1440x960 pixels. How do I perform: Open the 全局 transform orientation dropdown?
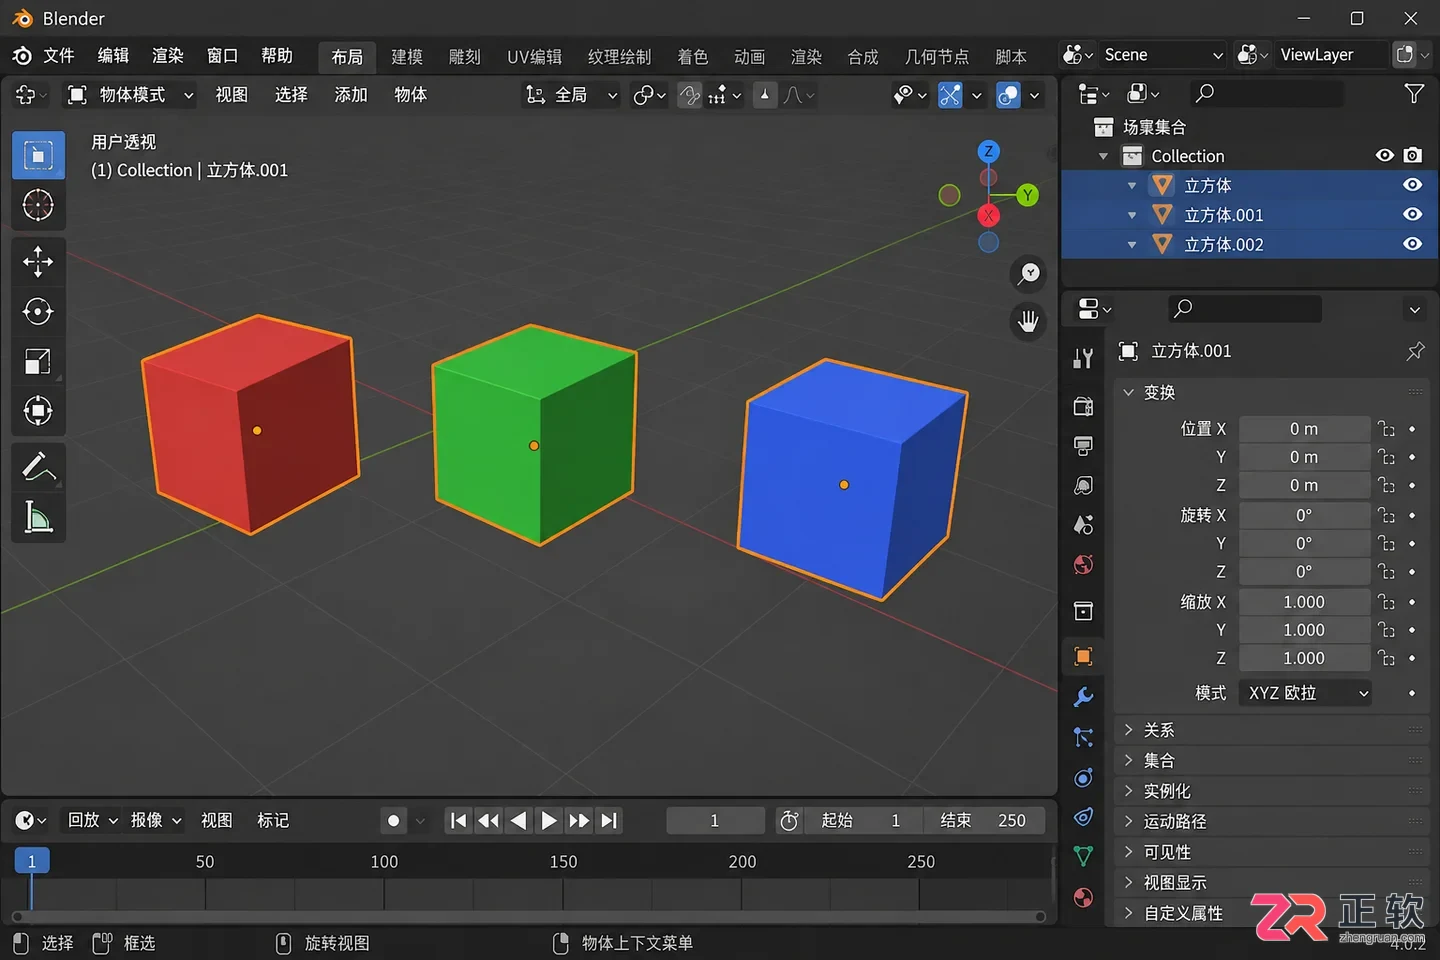tap(571, 95)
